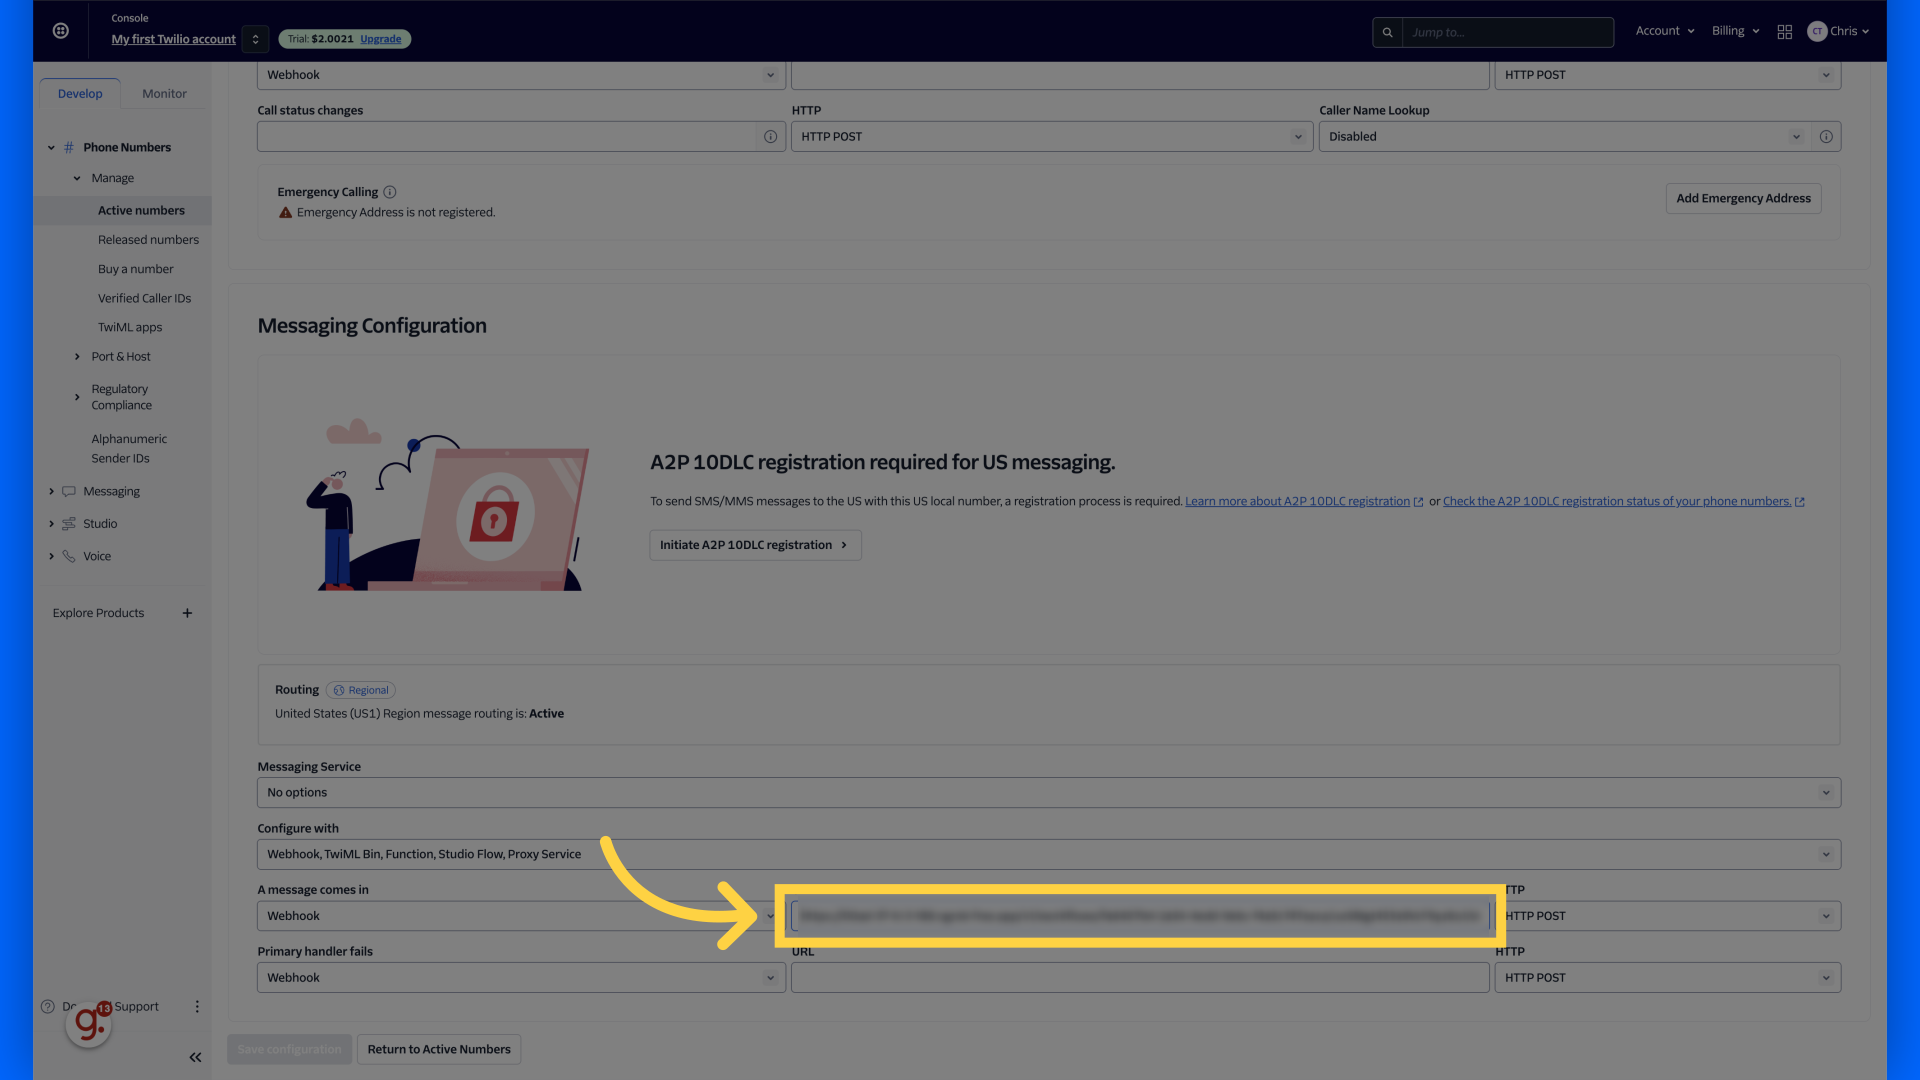Open the Messaging Service dropdown
The image size is (1920, 1080).
pyautogui.click(x=1049, y=793)
